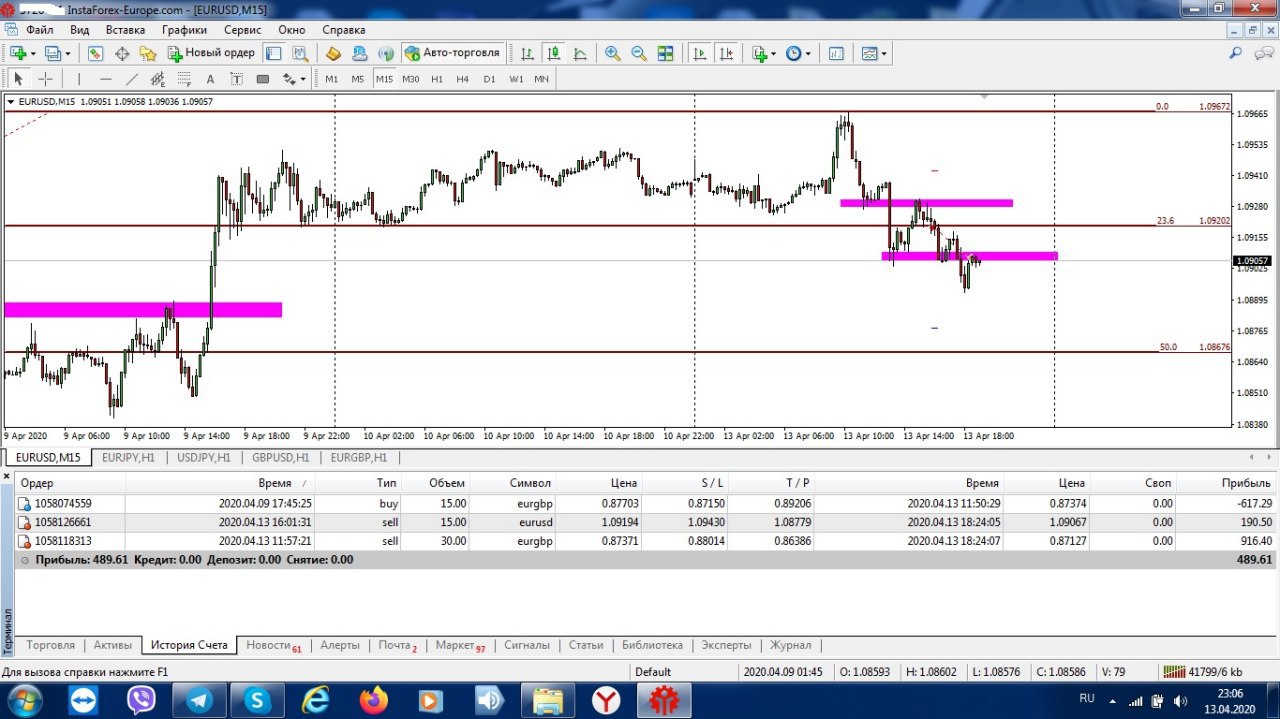The image size is (1280, 719).
Task: Select the horizontal line tool
Action: [x=105, y=79]
